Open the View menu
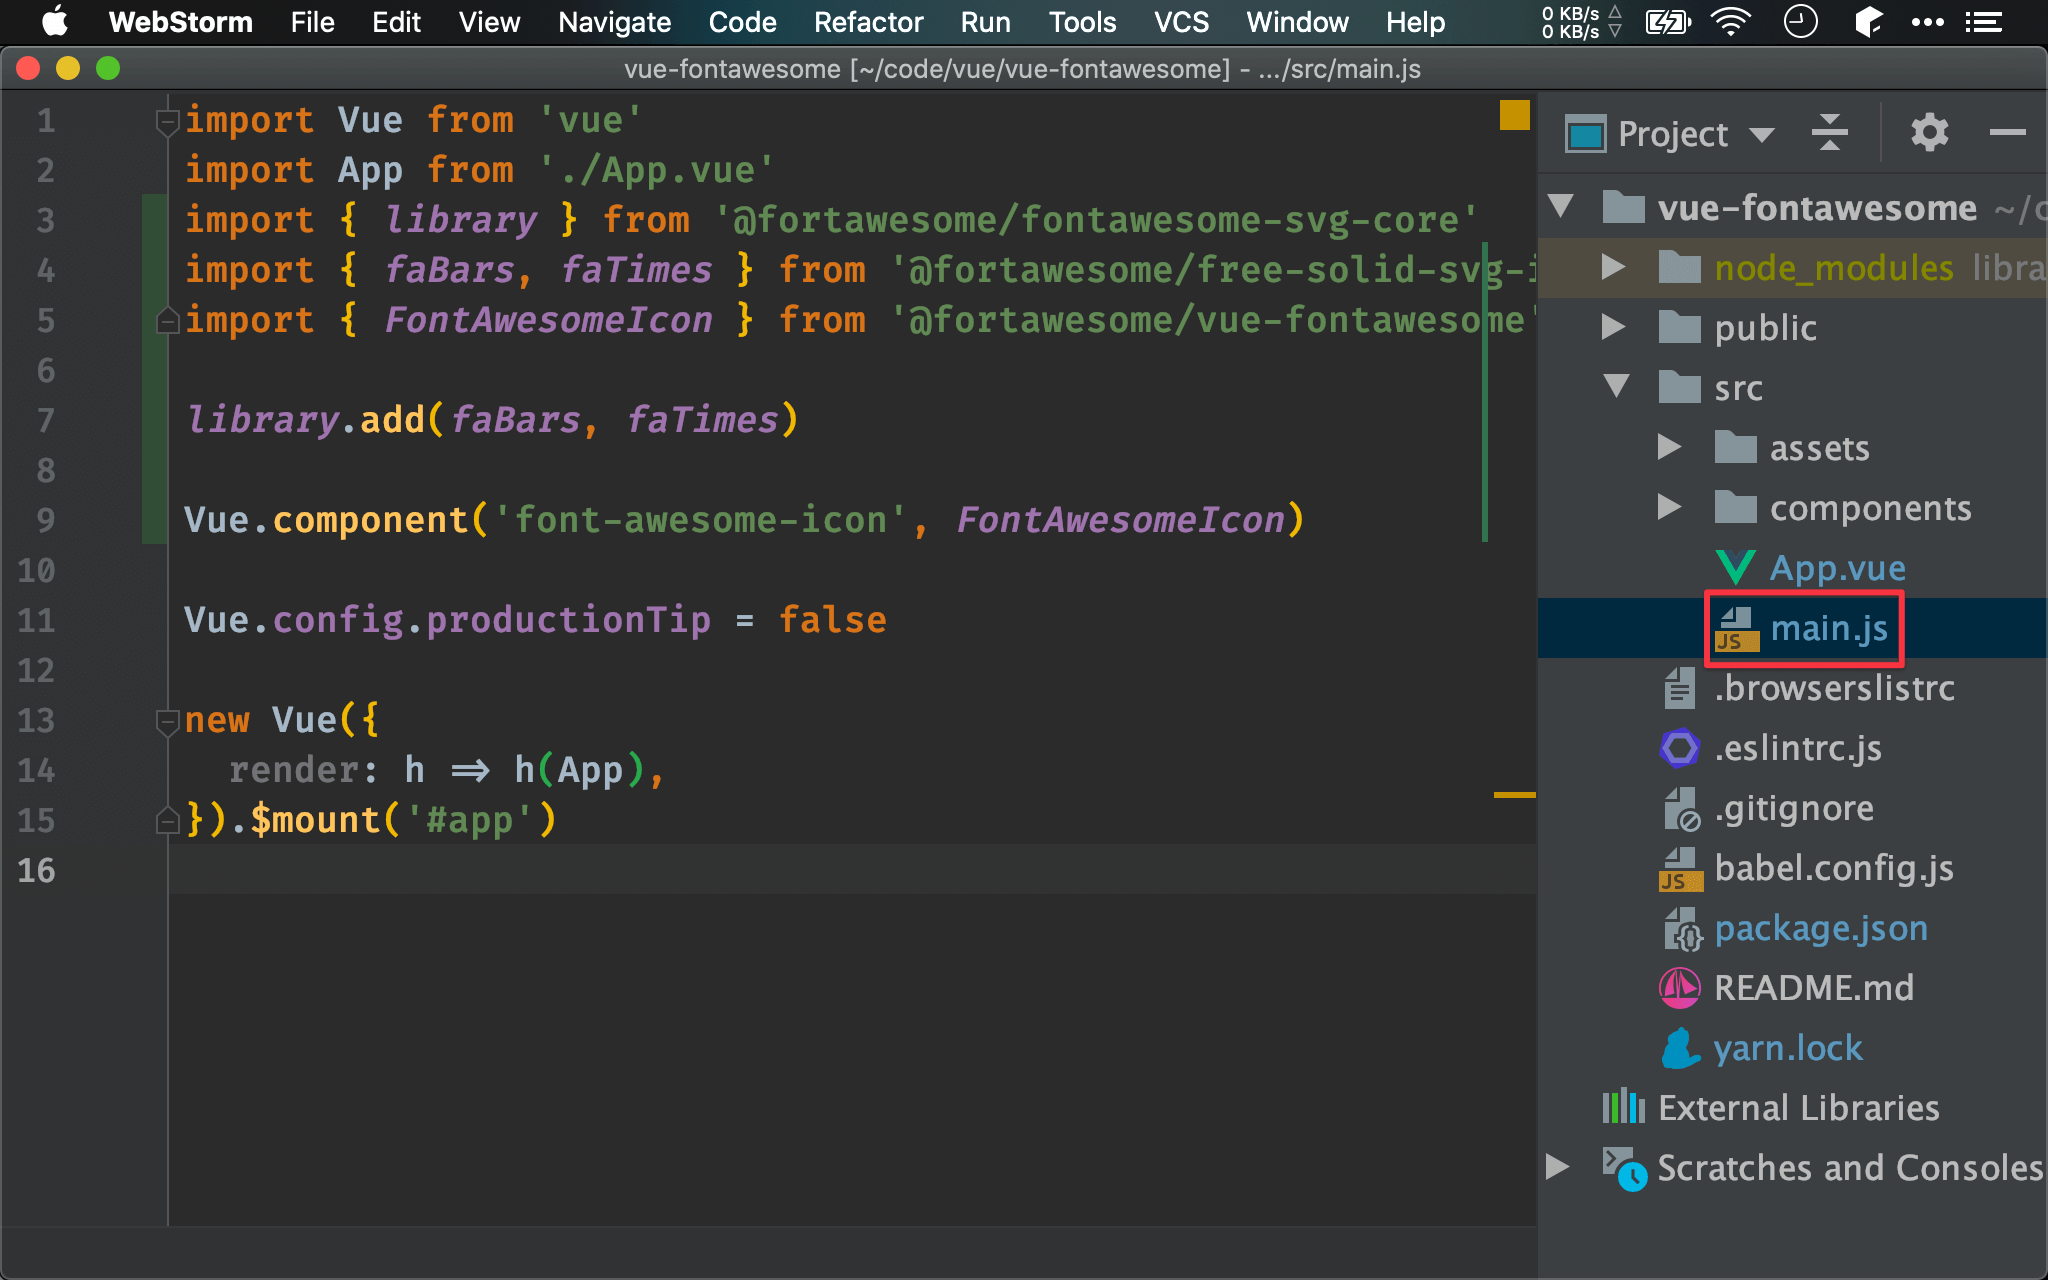 (489, 22)
